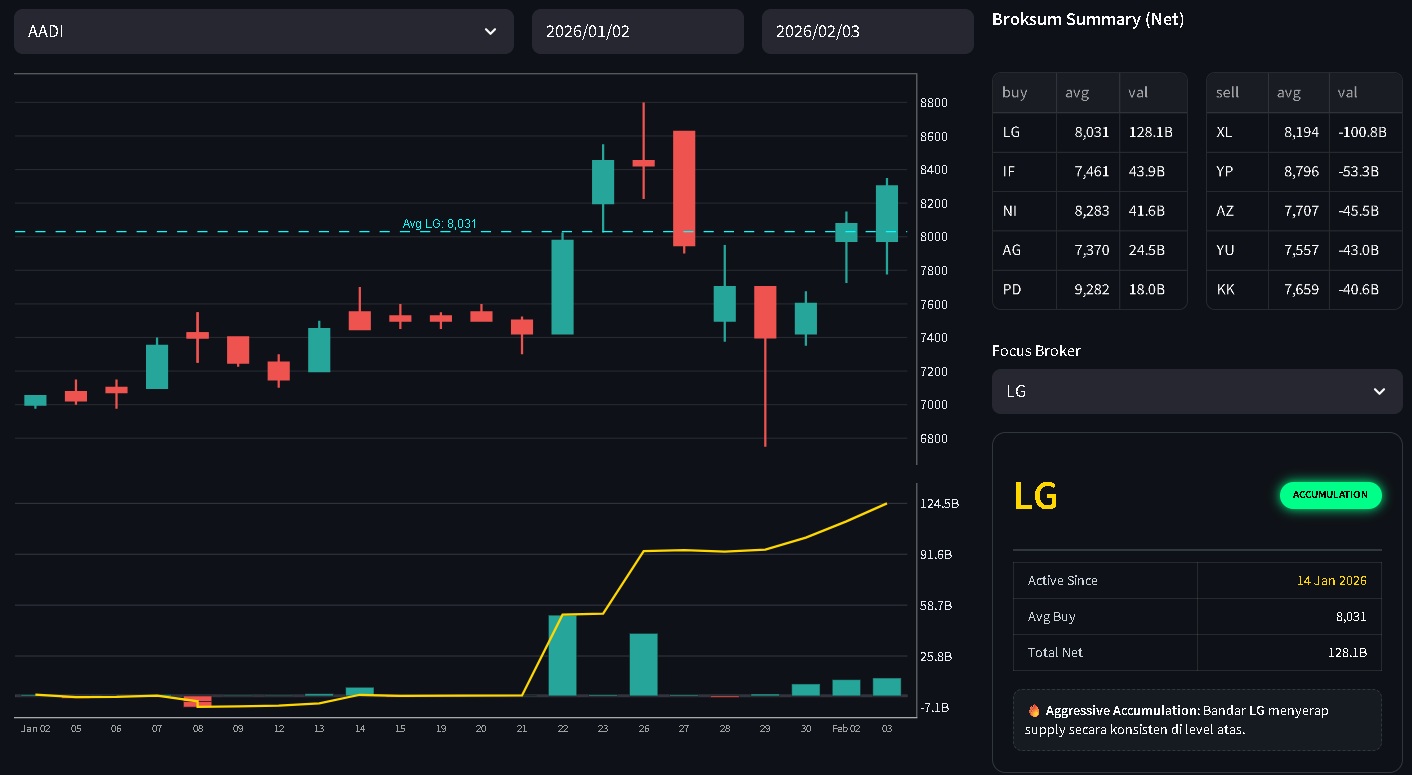Click the Avg LG: 8,031 line label
Image resolution: width=1412 pixels, height=775 pixels.
point(439,224)
